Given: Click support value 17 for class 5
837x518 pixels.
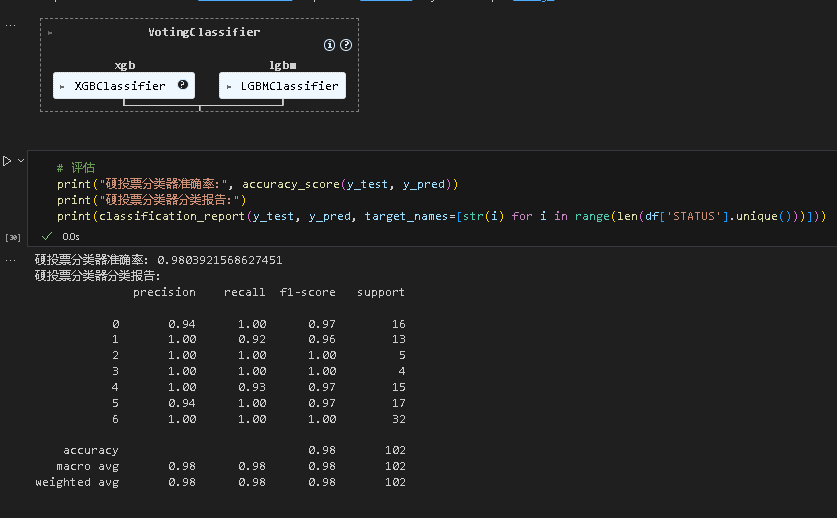Looking at the screenshot, I should coord(399,403).
